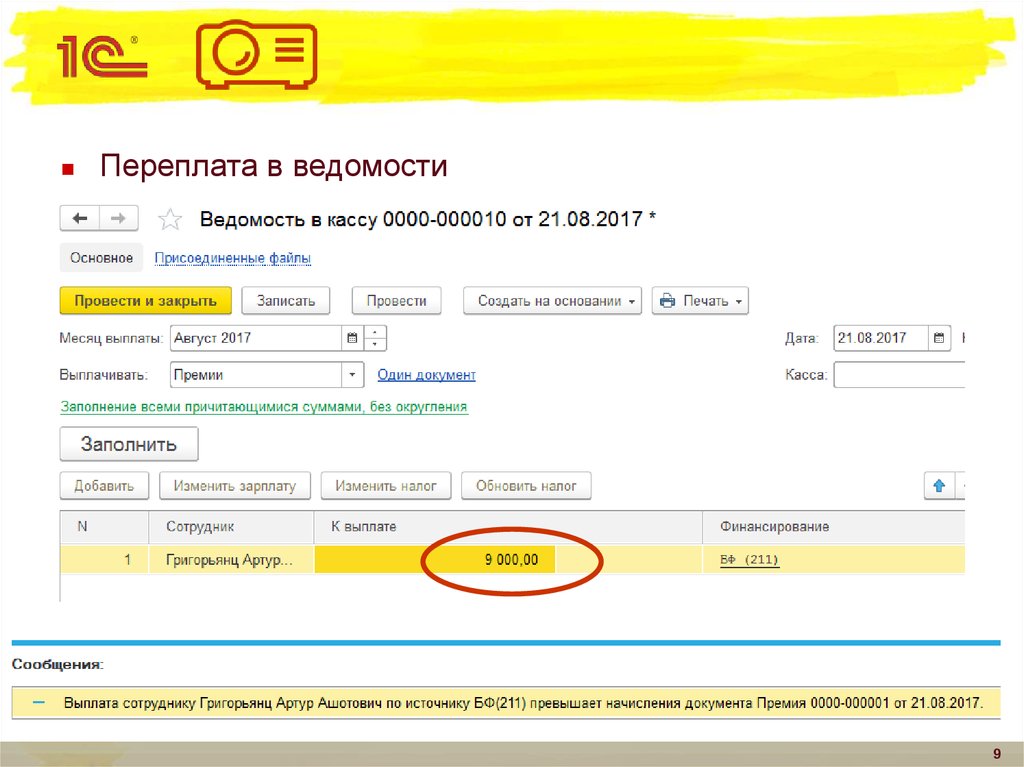
Task: Expand the Выплачивать dropdown arrow
Action: [352, 375]
